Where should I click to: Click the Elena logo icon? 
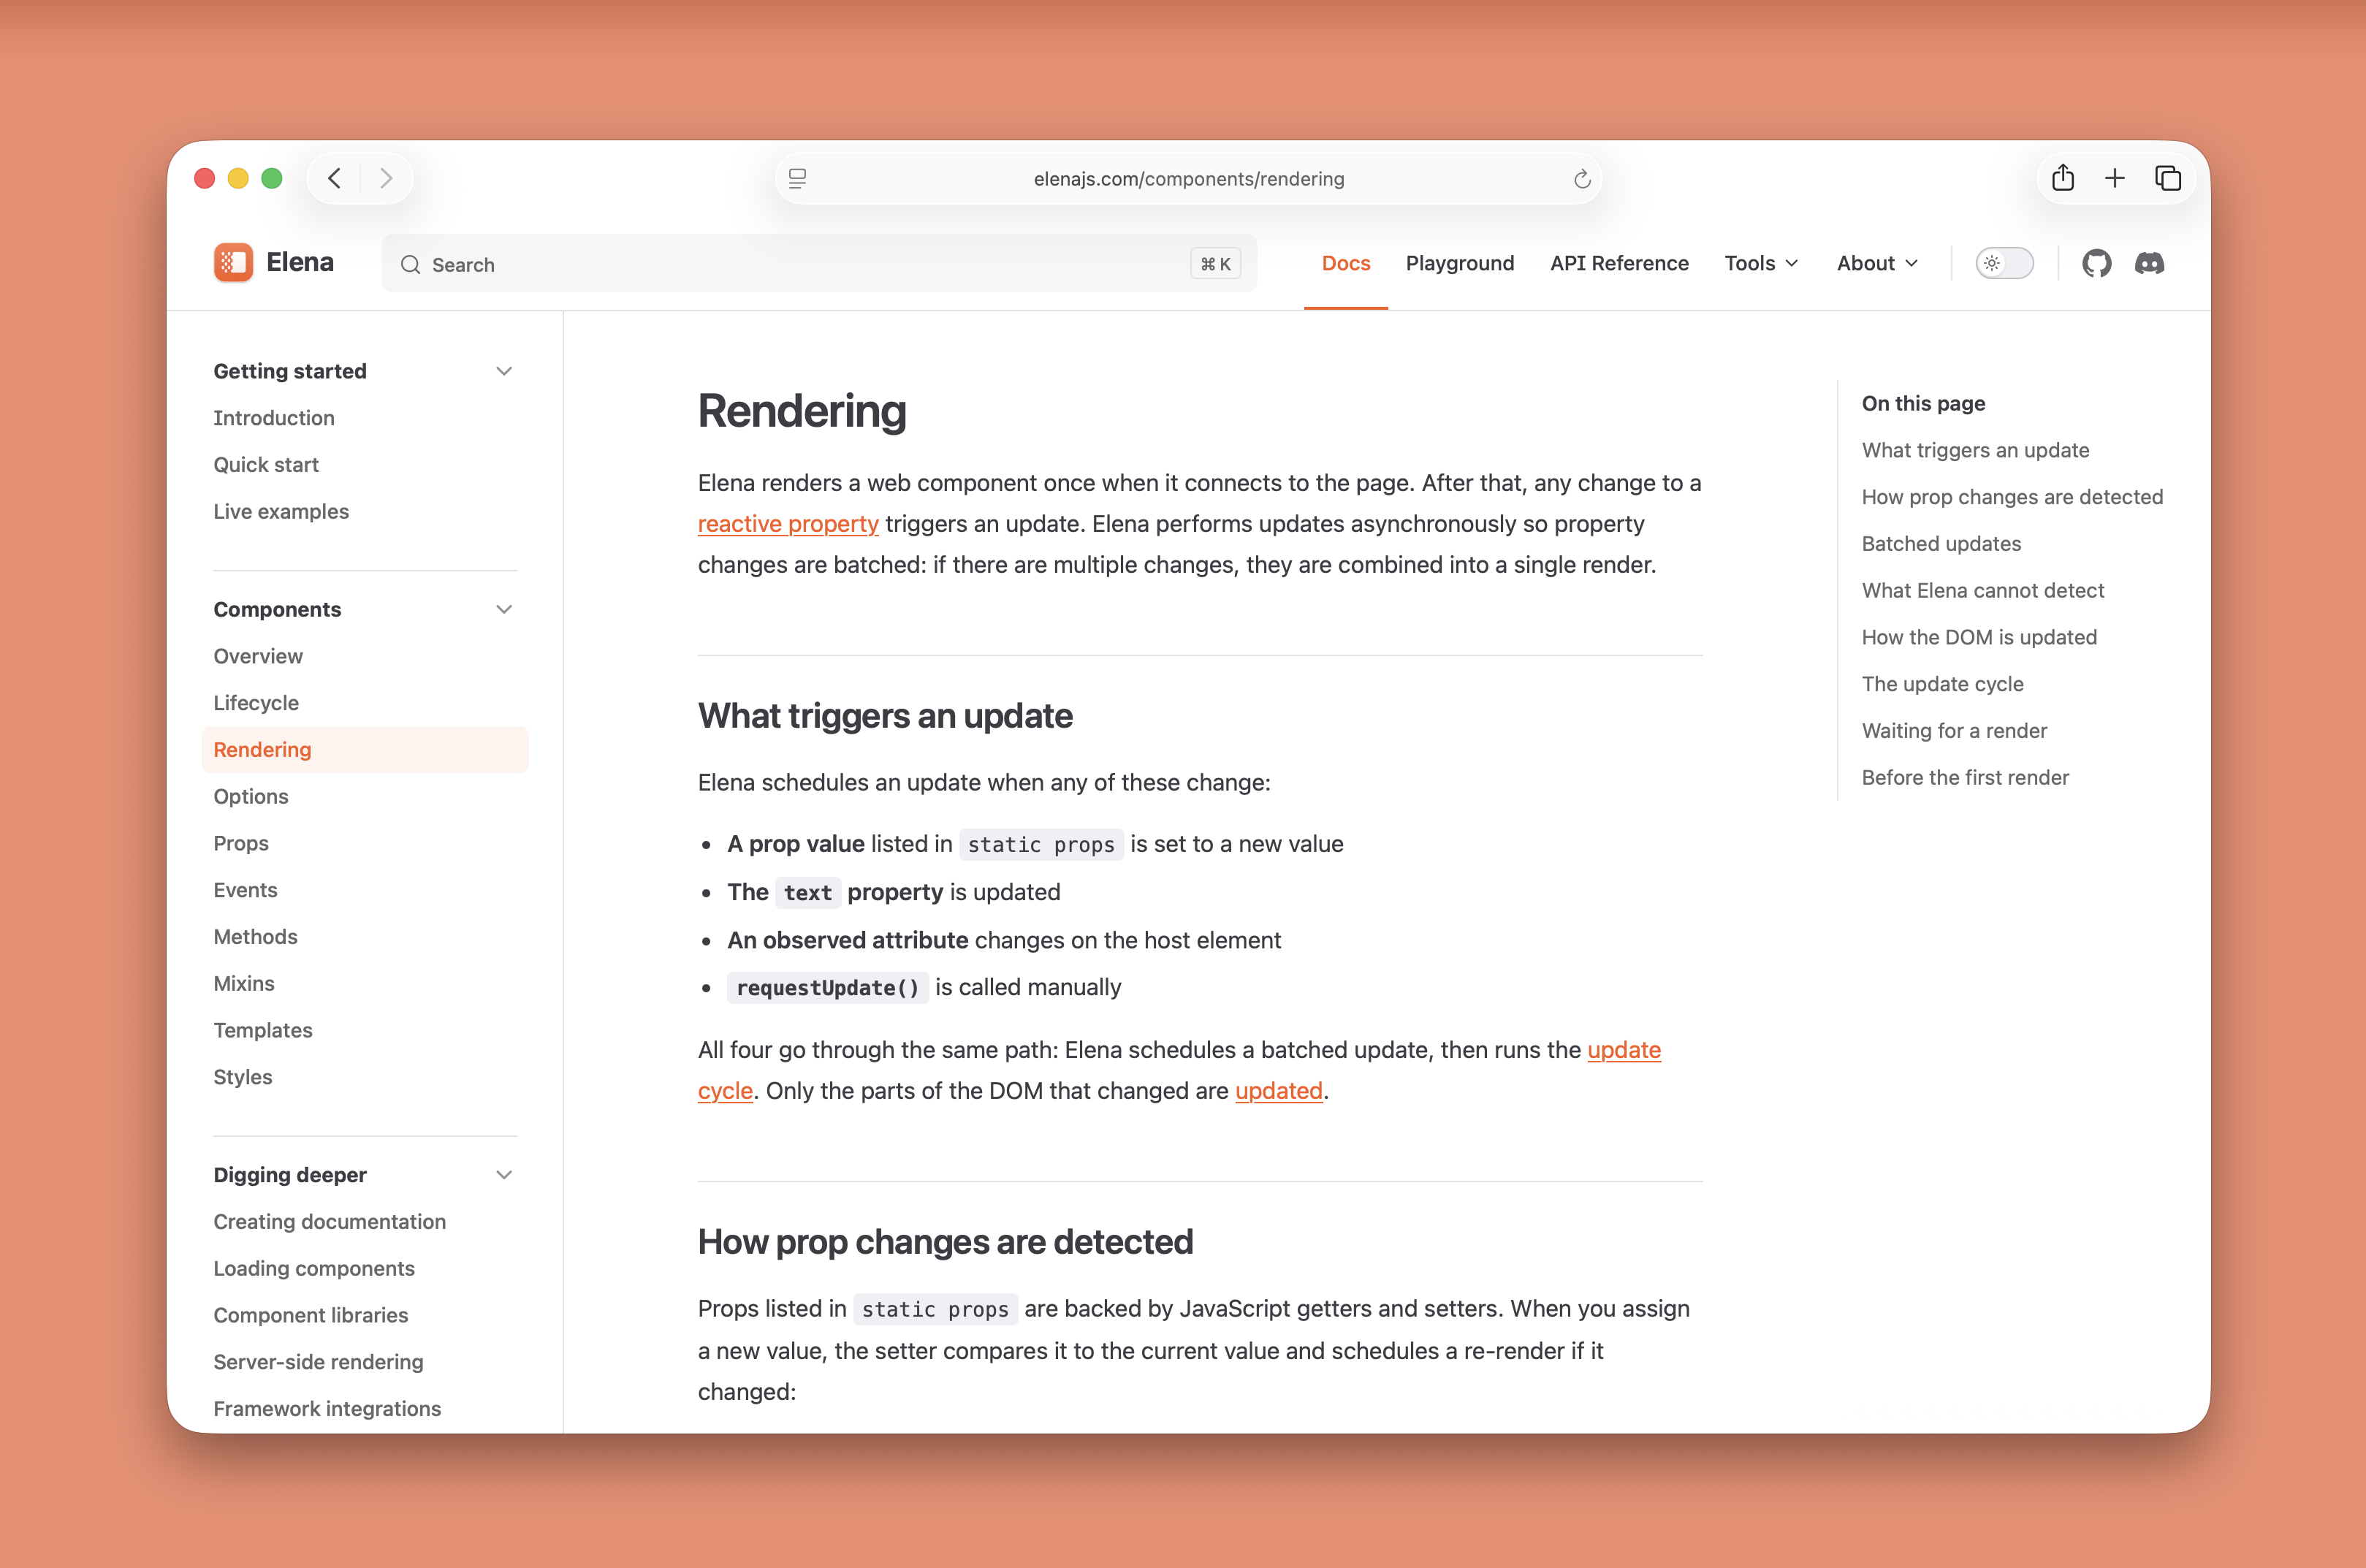pyautogui.click(x=233, y=263)
